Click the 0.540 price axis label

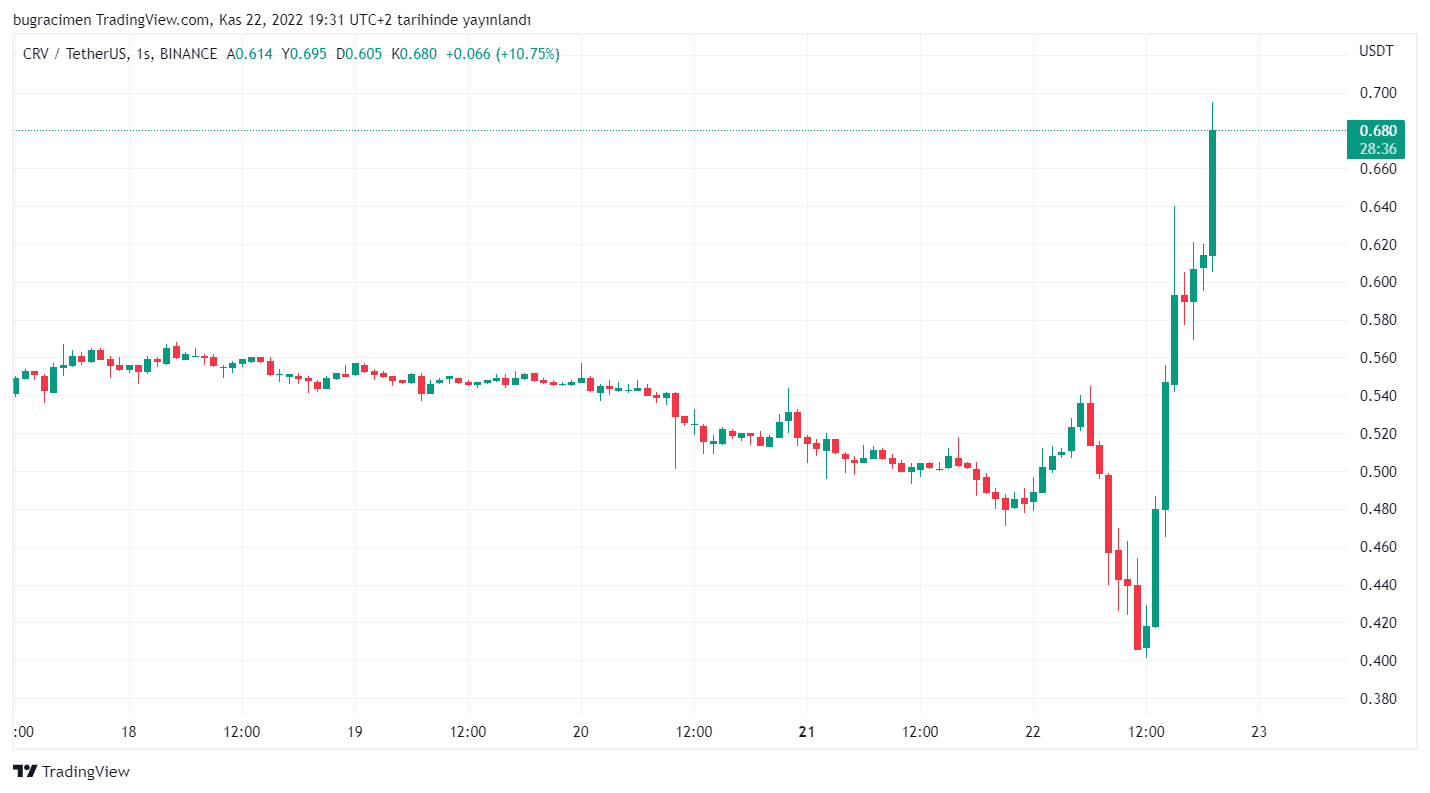[x=1376, y=396]
